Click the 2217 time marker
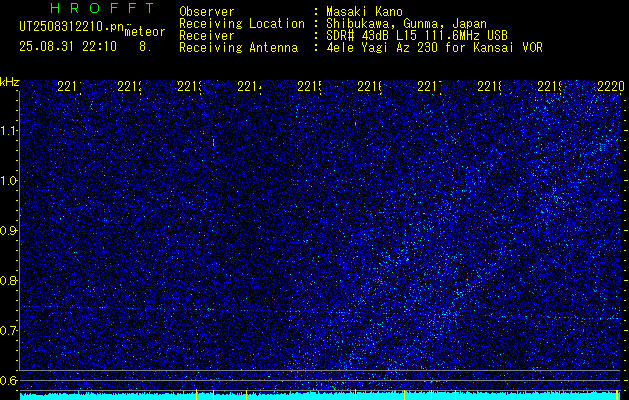The width and height of the screenshot is (629, 400). pos(430,86)
